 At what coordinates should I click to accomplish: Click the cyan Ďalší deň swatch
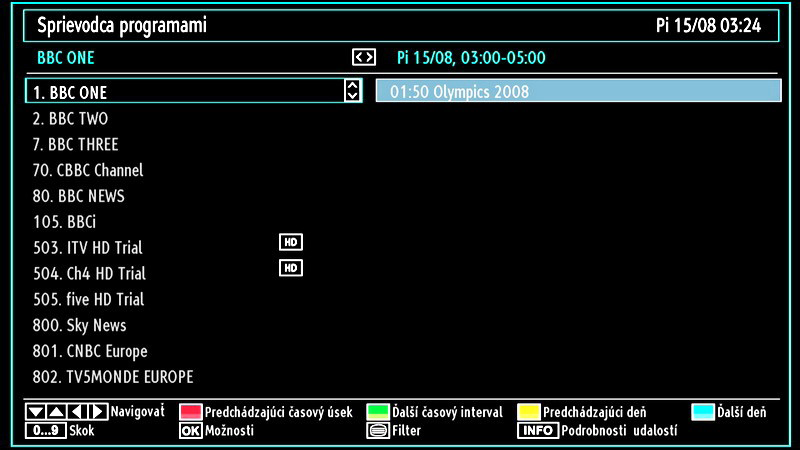point(703,412)
